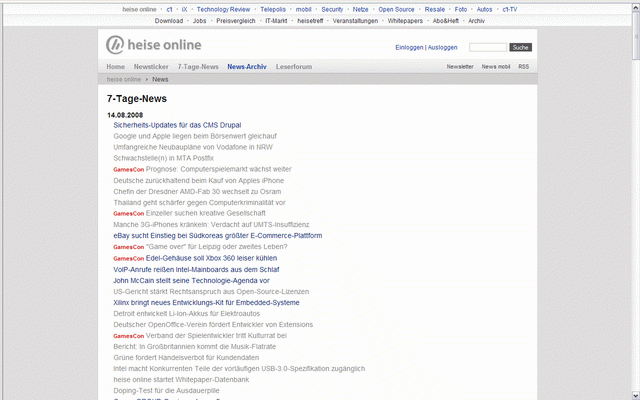Image resolution: width=640 pixels, height=400 pixels.
Task: Open Grüne fordert Handelsverbot article
Action: click(x=186, y=358)
